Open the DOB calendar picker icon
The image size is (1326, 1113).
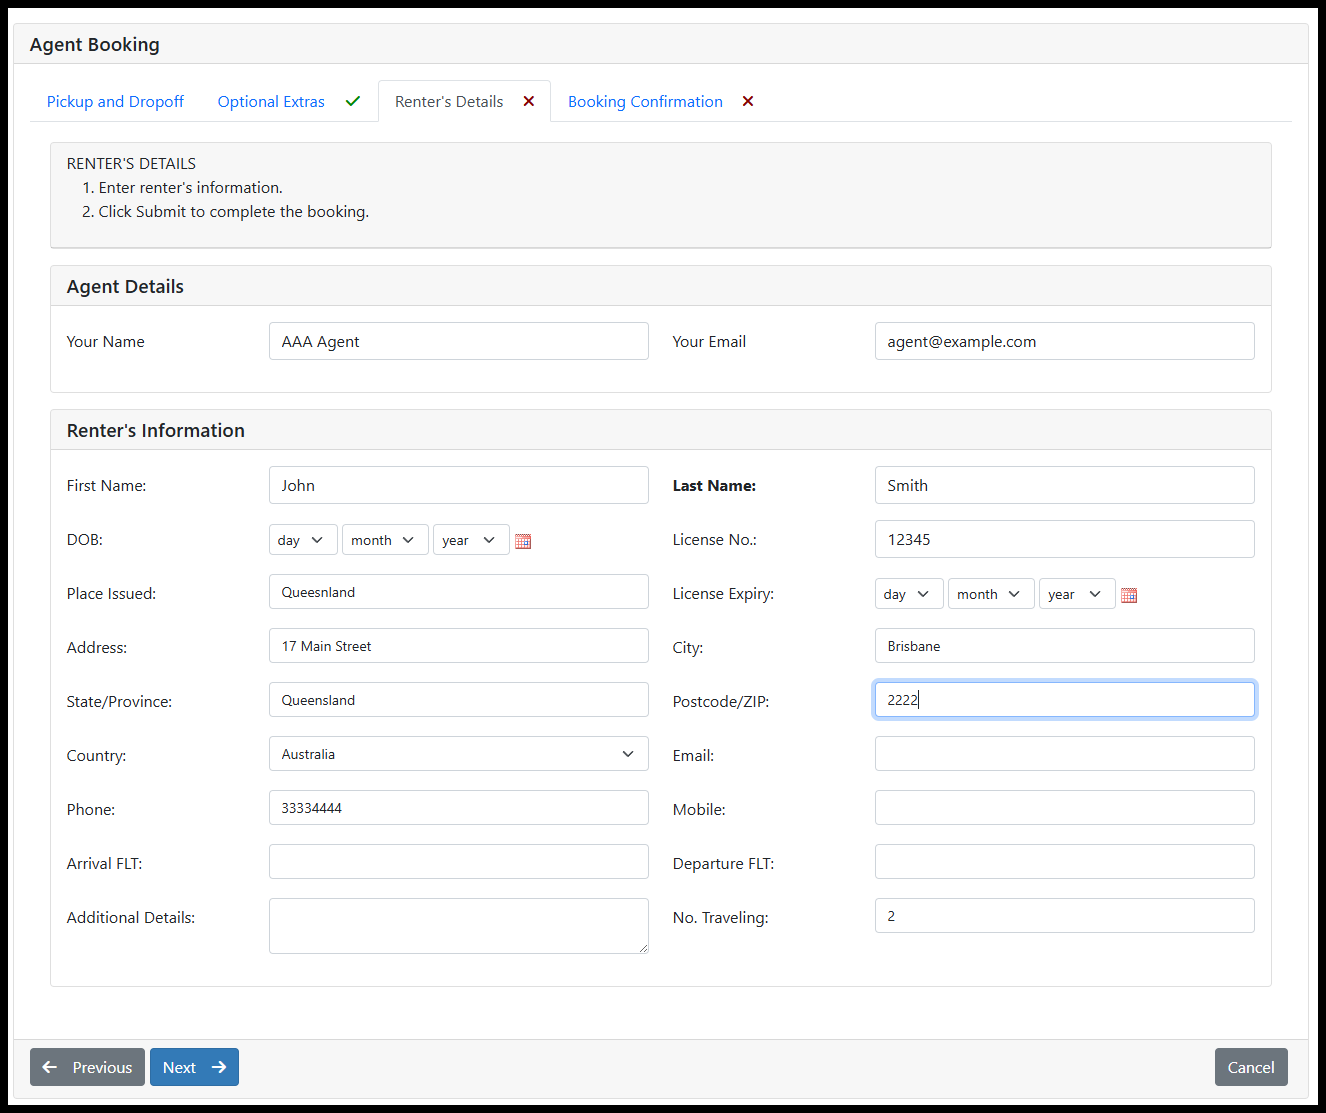click(523, 541)
